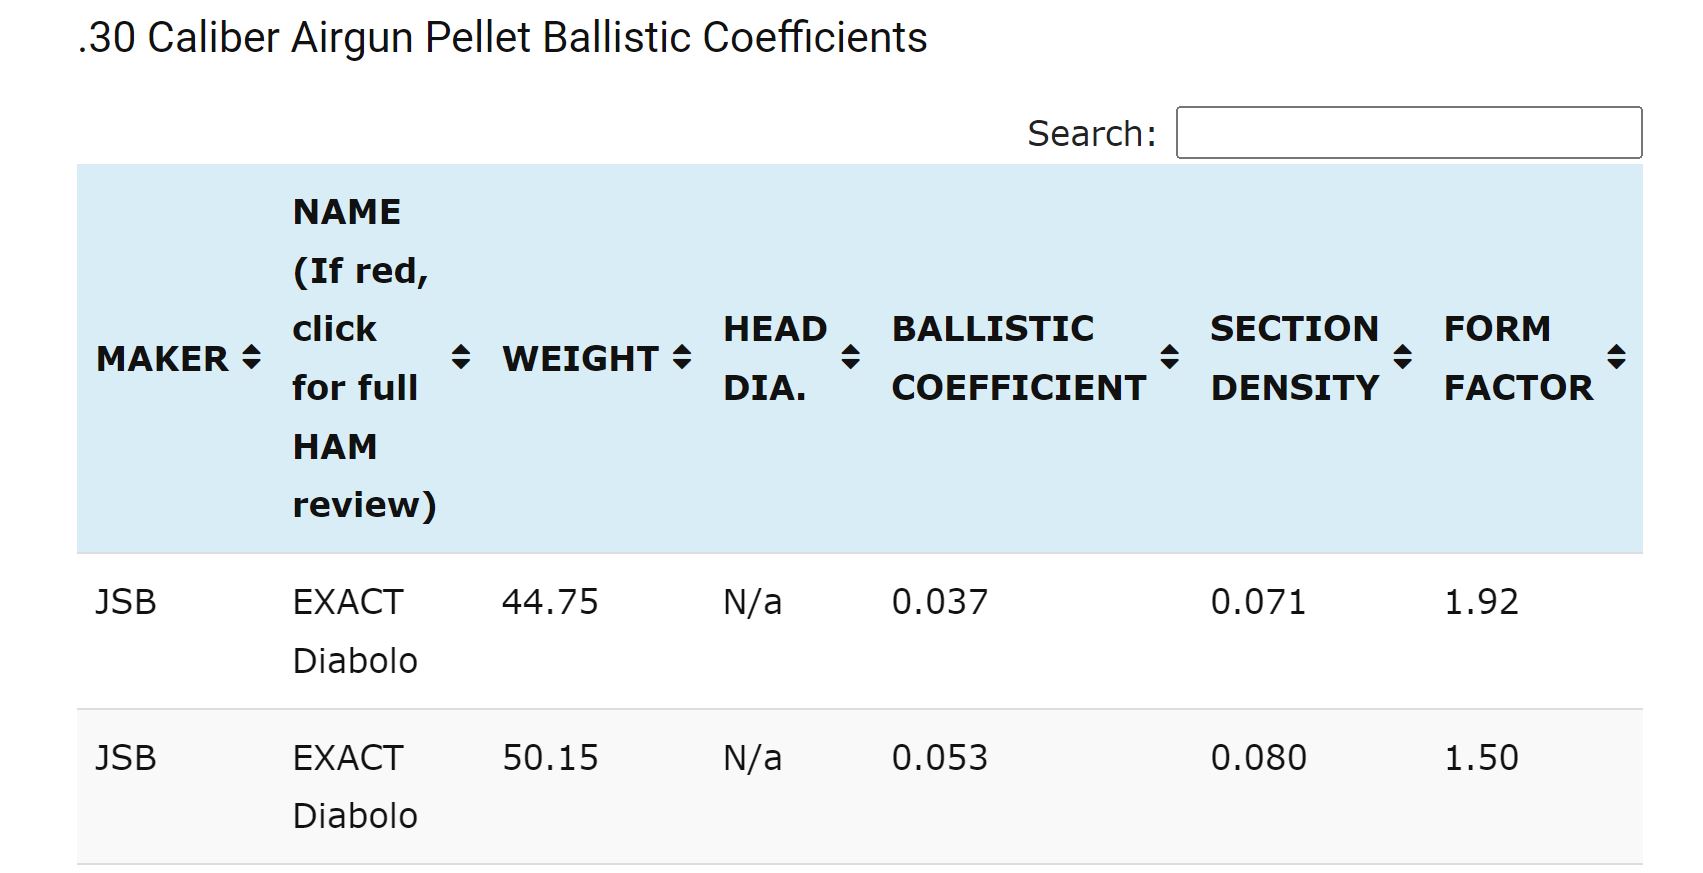1703x873 pixels.
Task: Click the MAKER column header text
Action: pos(163,359)
